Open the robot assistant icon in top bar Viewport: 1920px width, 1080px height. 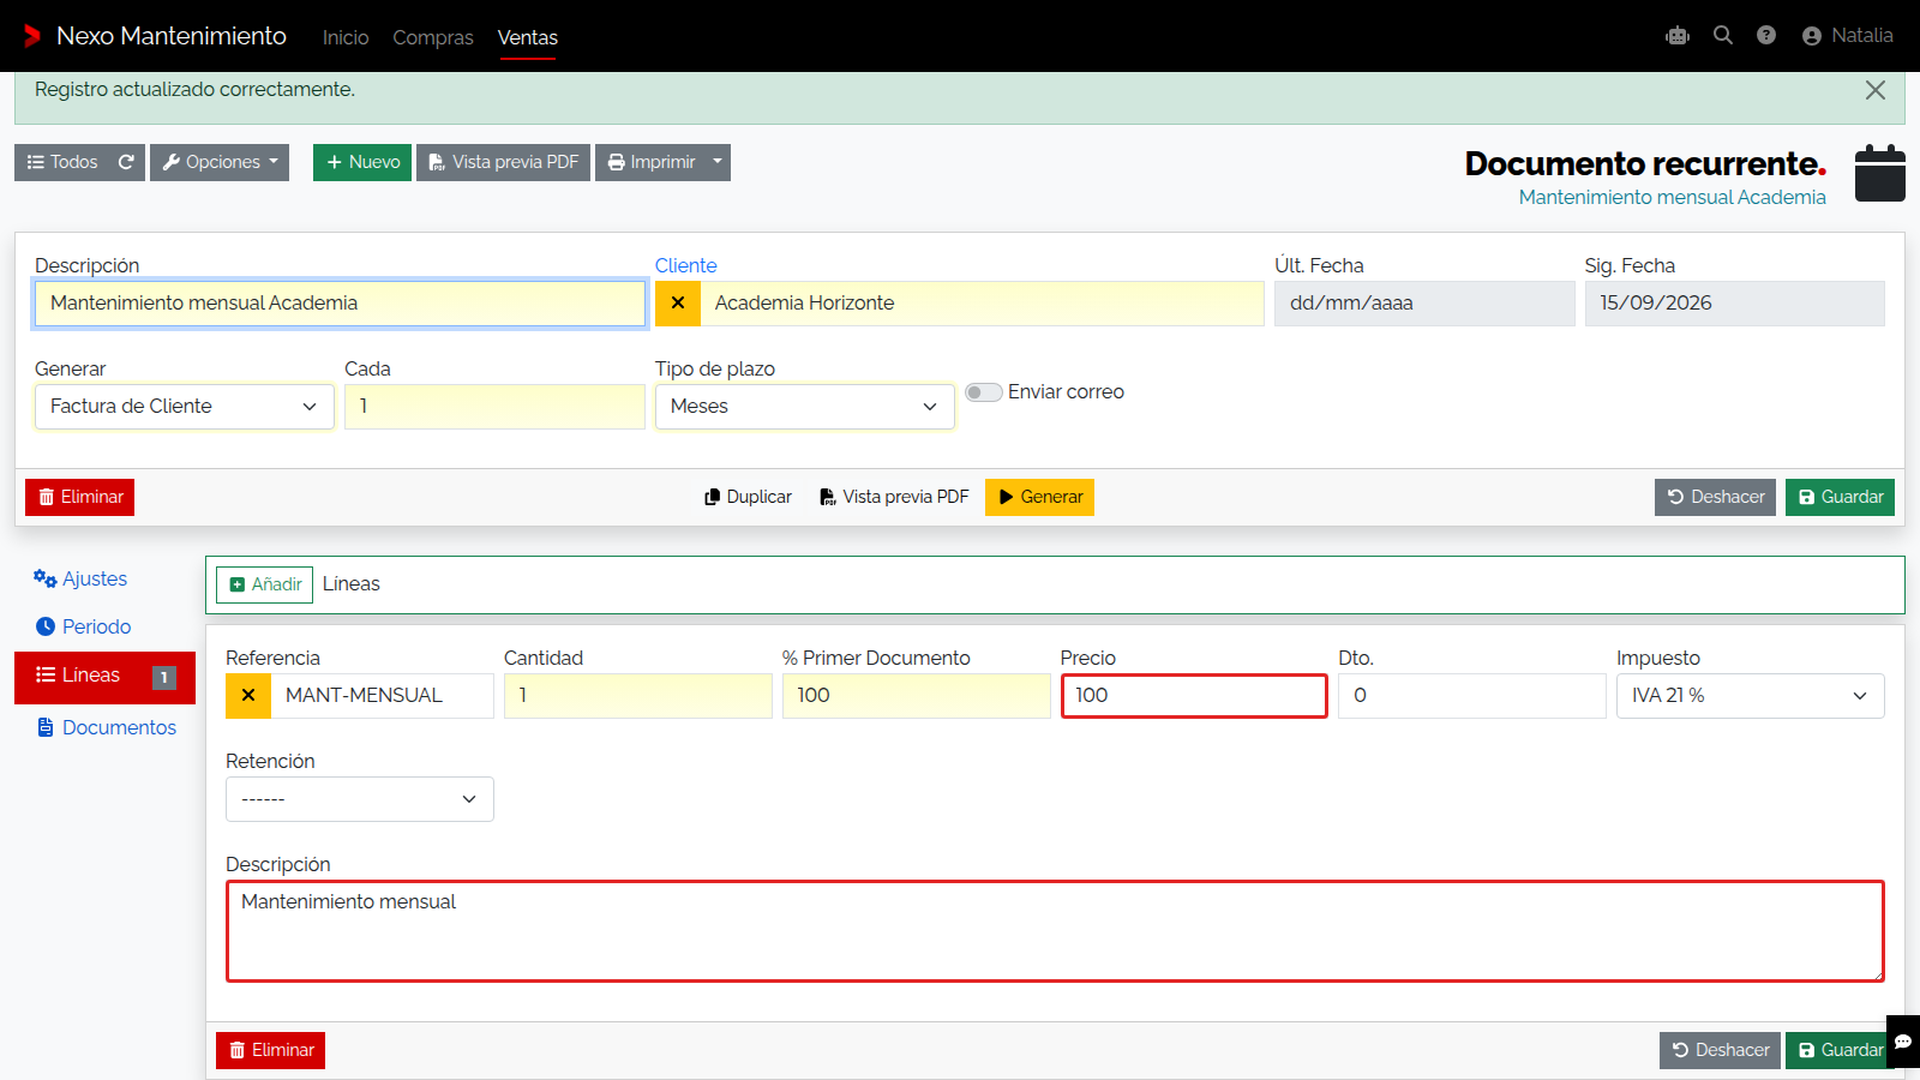point(1677,36)
